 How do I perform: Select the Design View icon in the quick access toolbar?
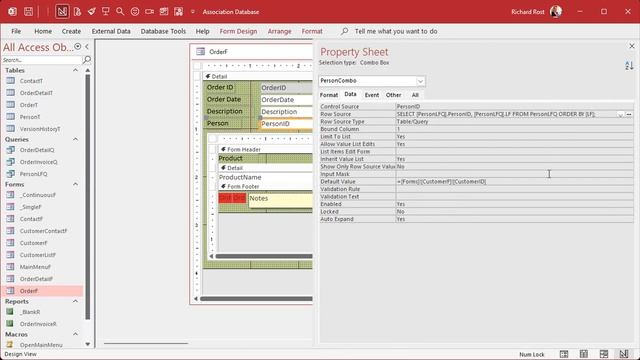(x=62, y=12)
